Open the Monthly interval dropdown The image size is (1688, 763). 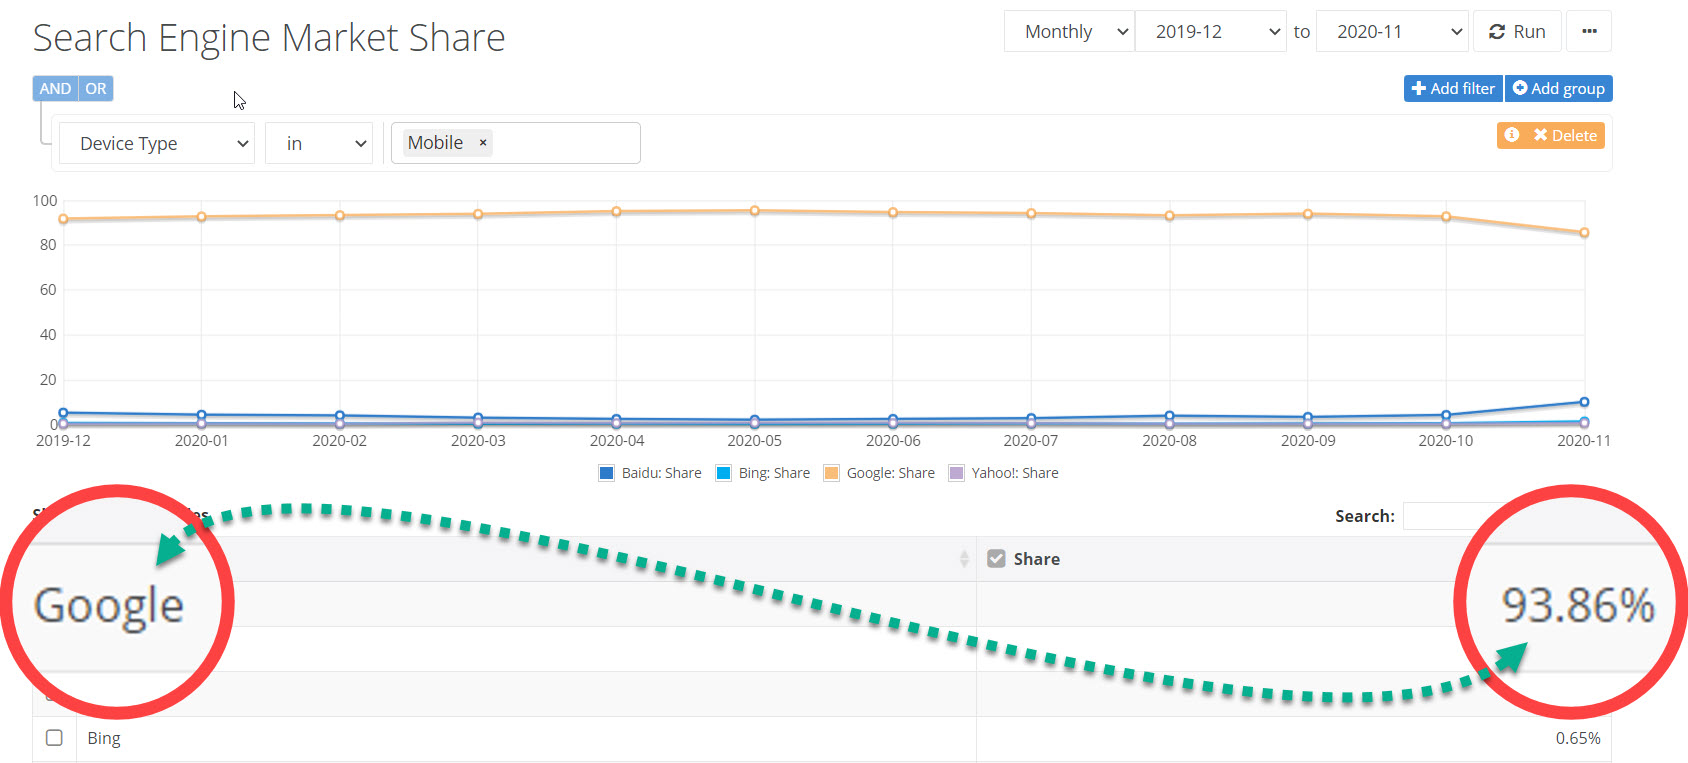(1069, 32)
